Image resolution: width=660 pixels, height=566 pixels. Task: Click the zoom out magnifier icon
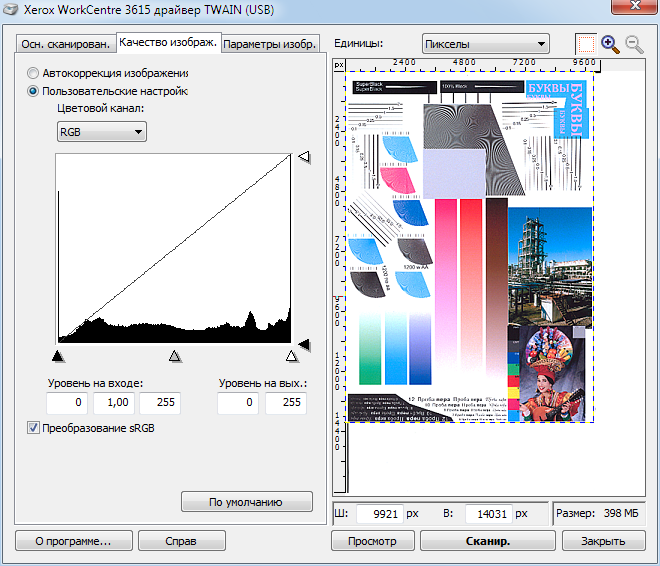point(634,44)
